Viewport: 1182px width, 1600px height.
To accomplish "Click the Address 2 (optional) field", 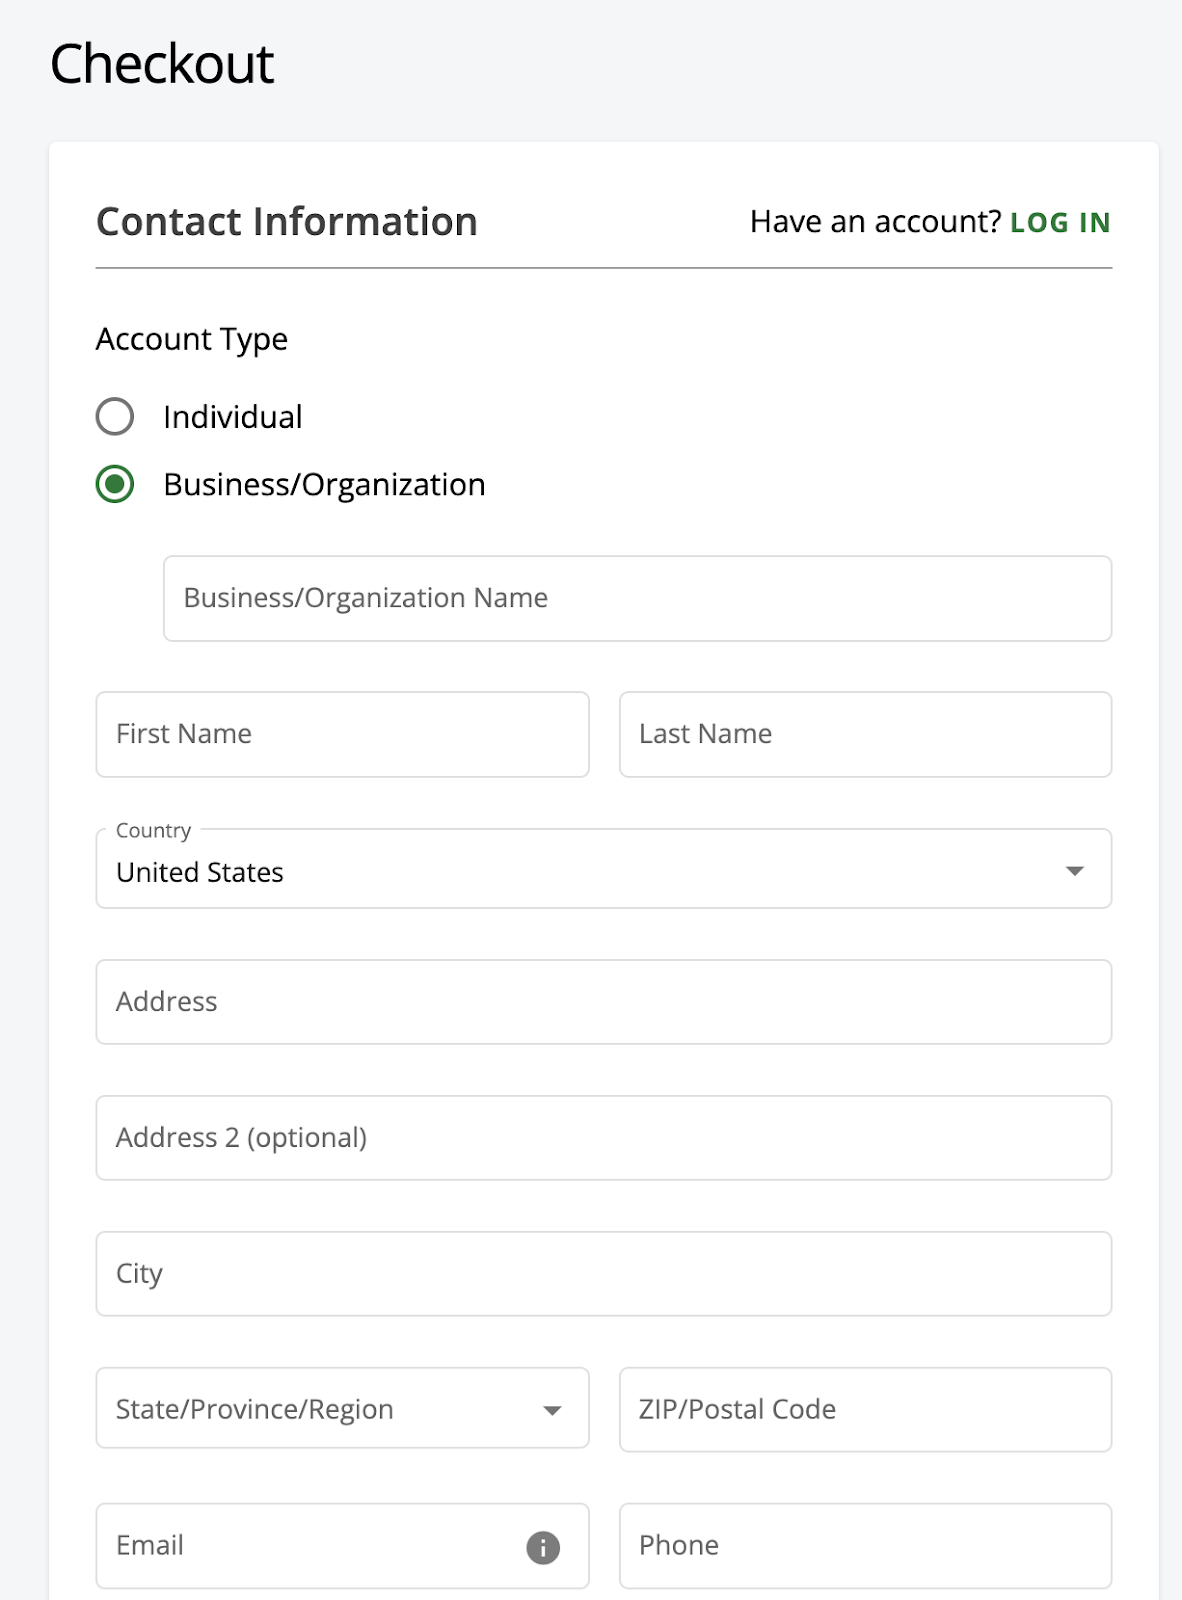I will (603, 1138).
